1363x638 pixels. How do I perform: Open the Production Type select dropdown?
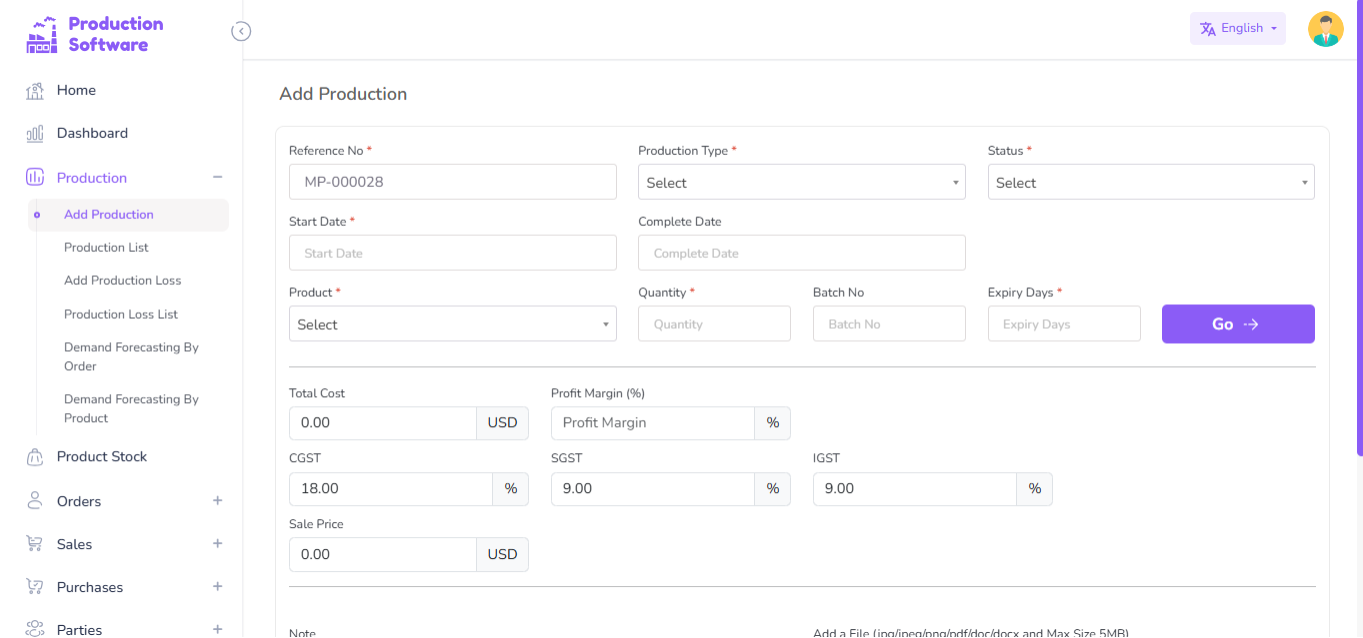click(x=801, y=183)
